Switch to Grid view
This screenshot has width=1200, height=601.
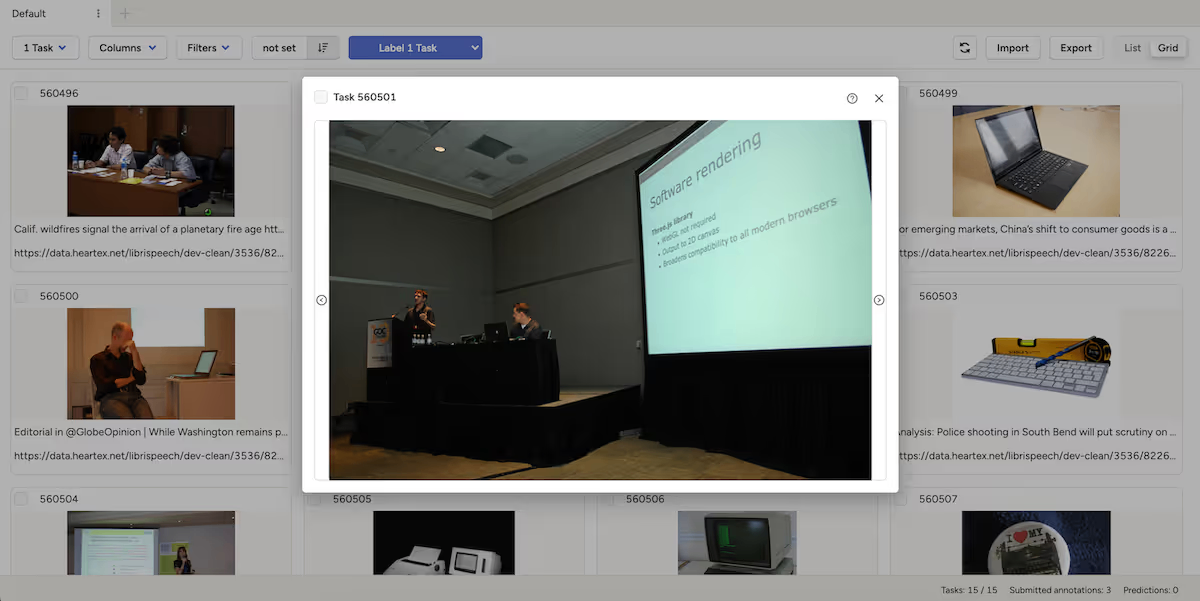[x=1168, y=48]
